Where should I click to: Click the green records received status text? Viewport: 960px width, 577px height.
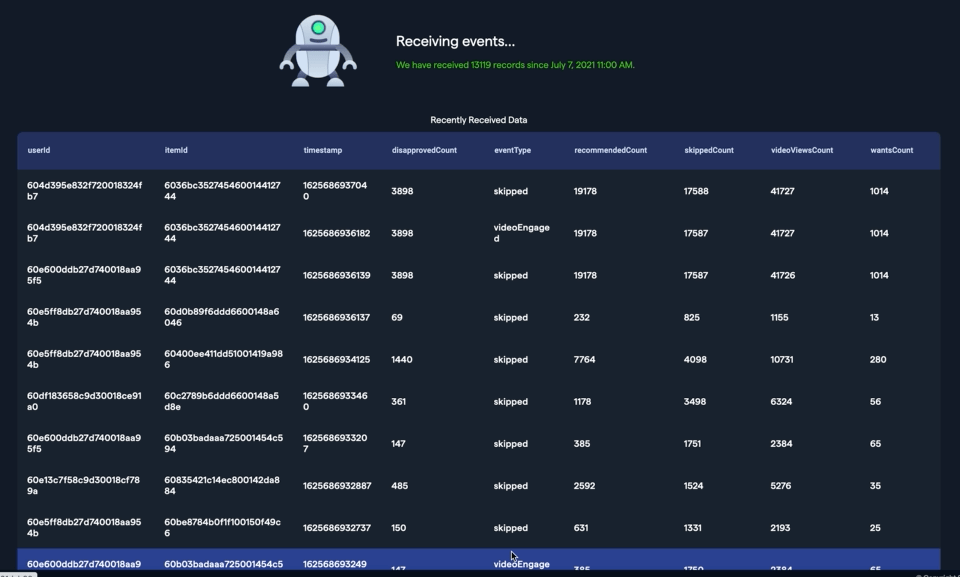point(515,65)
